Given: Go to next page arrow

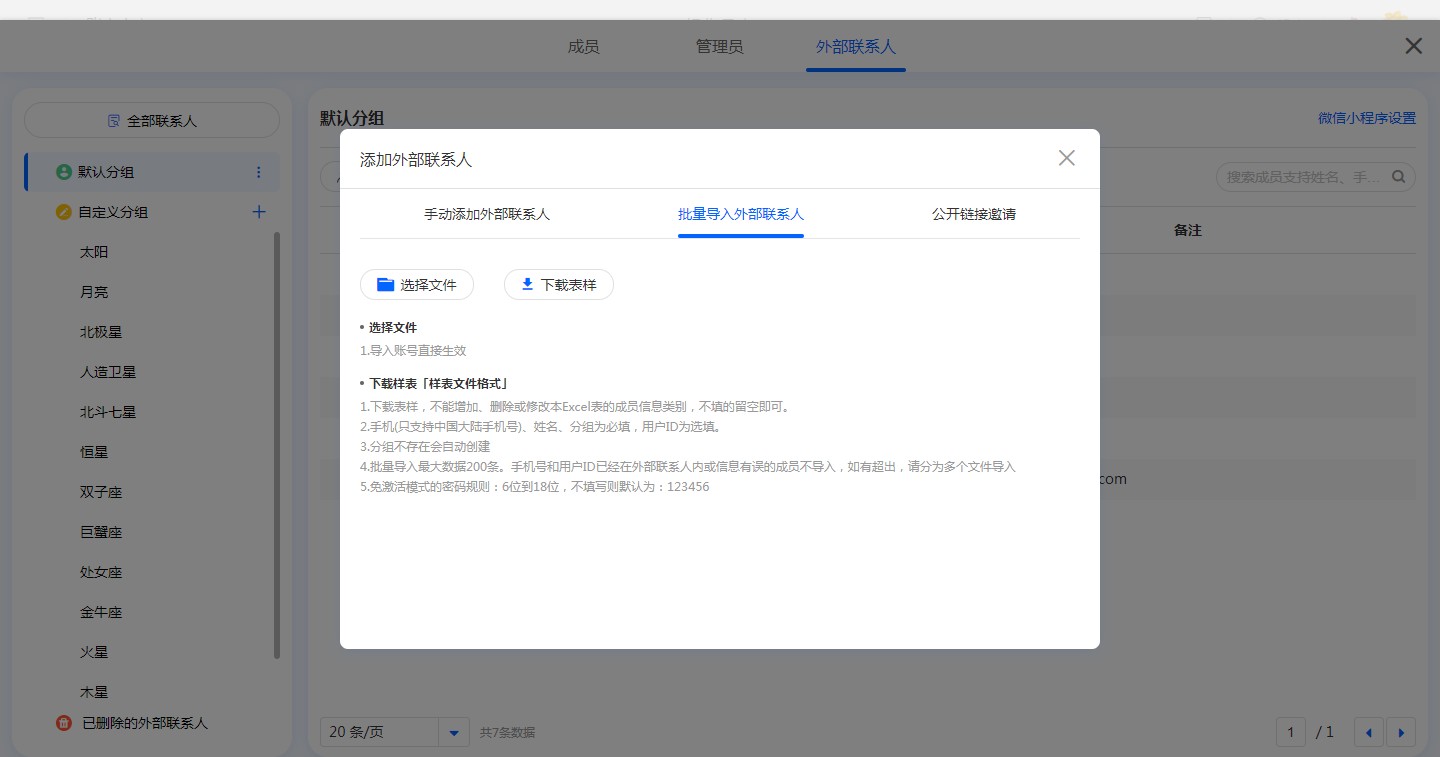Looking at the screenshot, I should (x=1400, y=732).
